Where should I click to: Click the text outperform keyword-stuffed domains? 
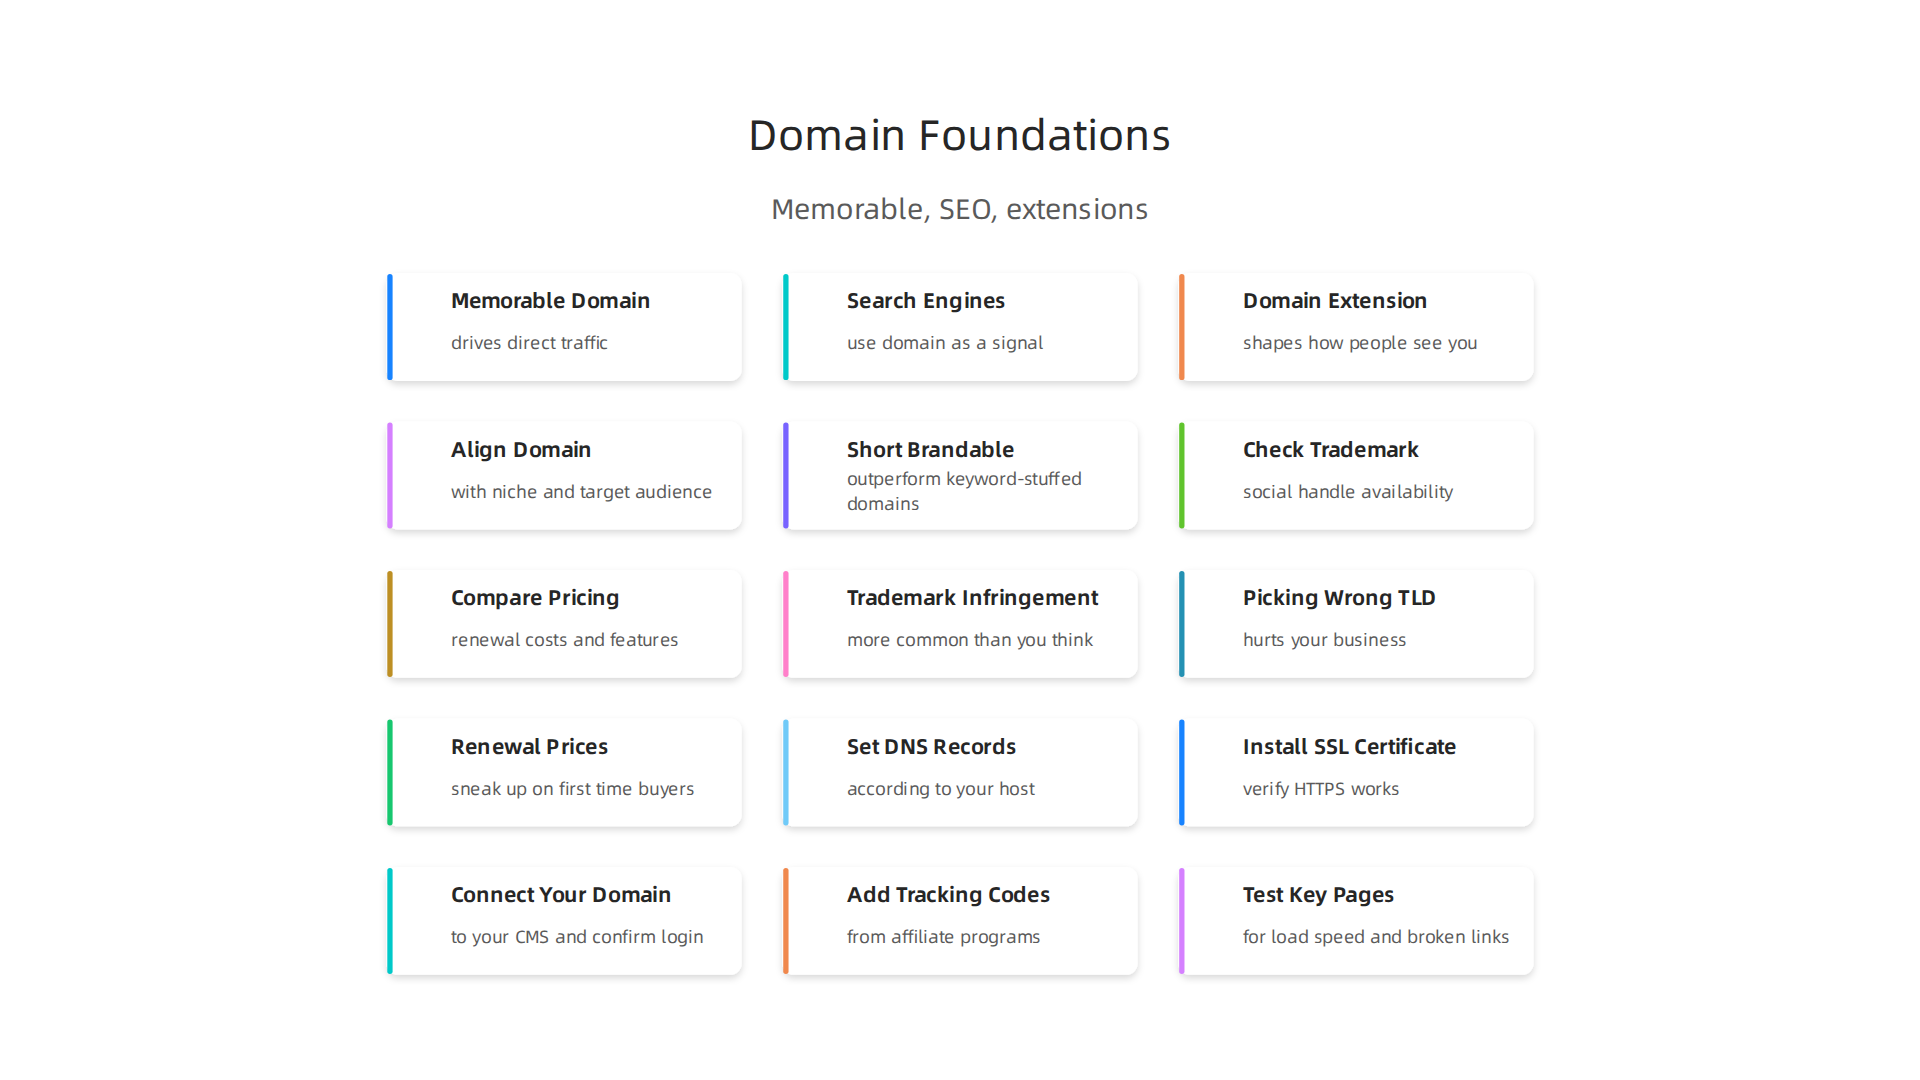coord(964,491)
